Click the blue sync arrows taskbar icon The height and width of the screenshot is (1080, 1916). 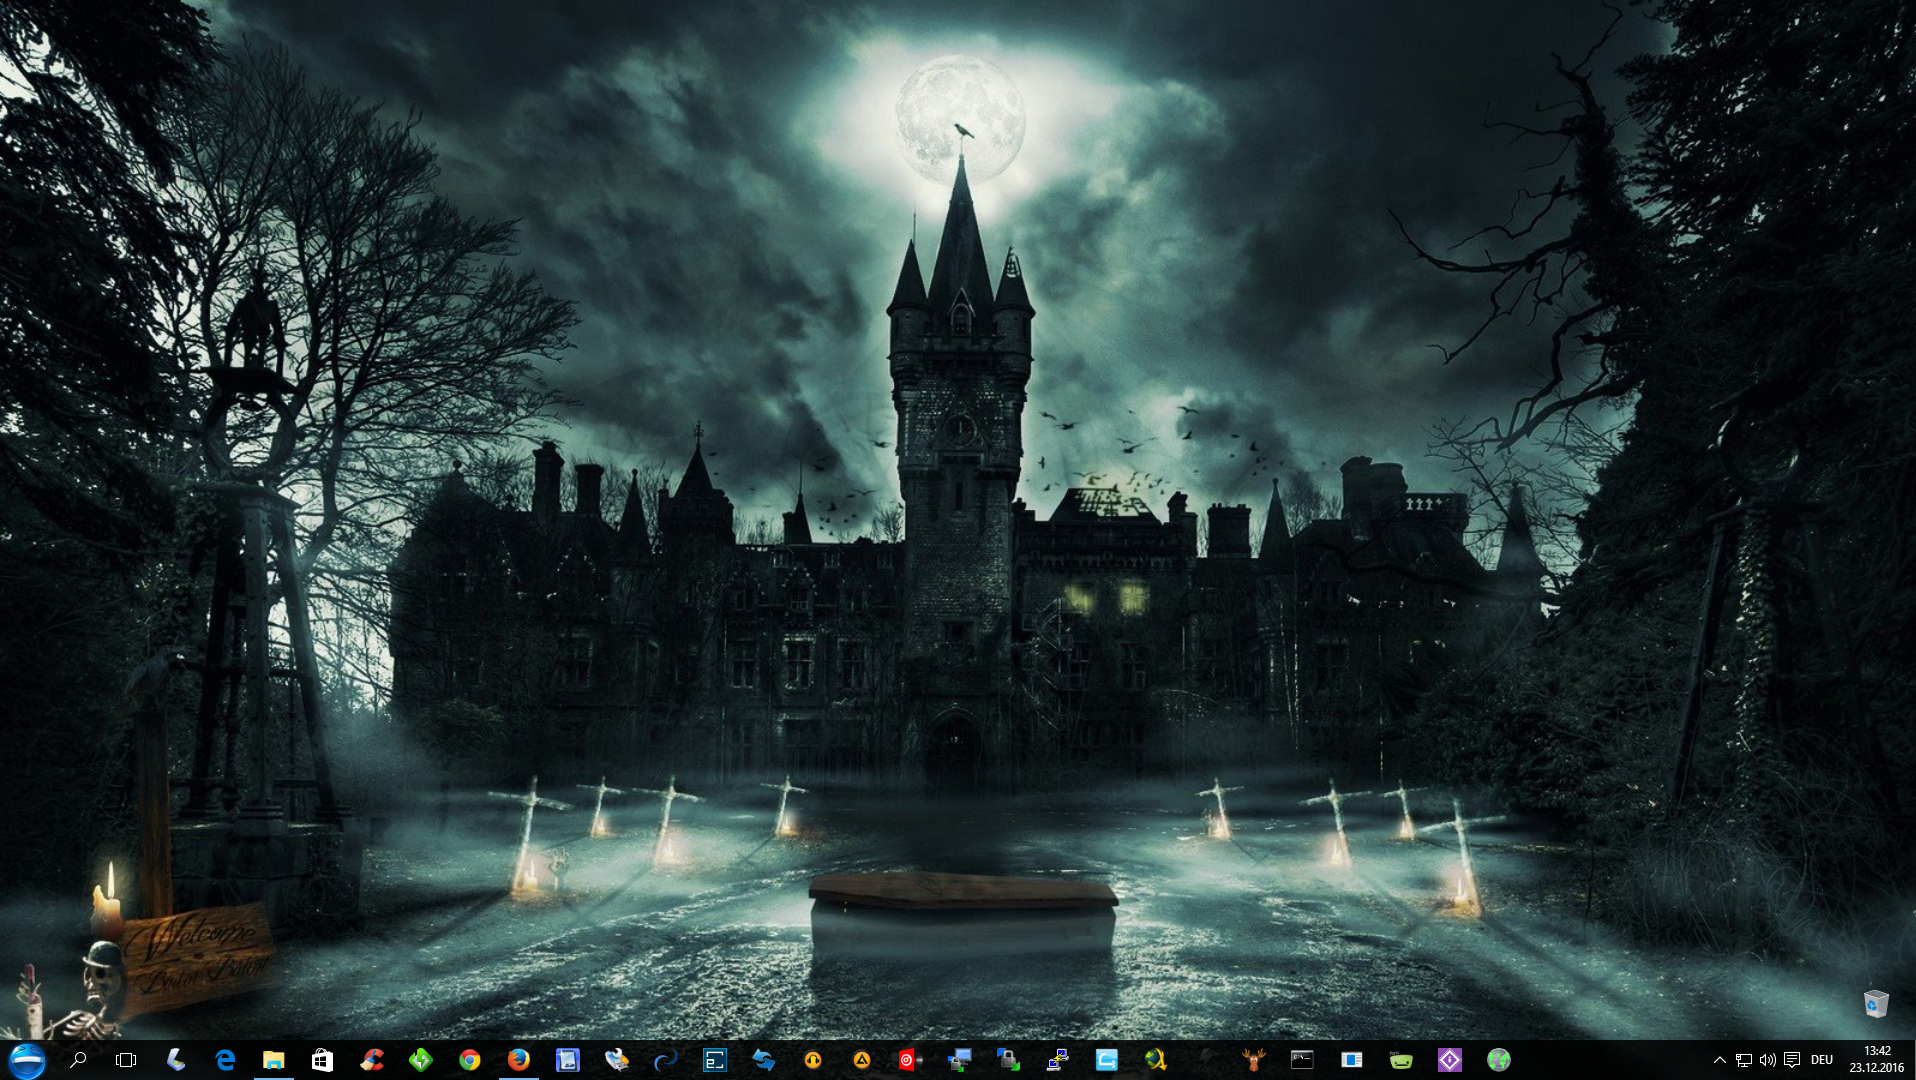(x=764, y=1060)
